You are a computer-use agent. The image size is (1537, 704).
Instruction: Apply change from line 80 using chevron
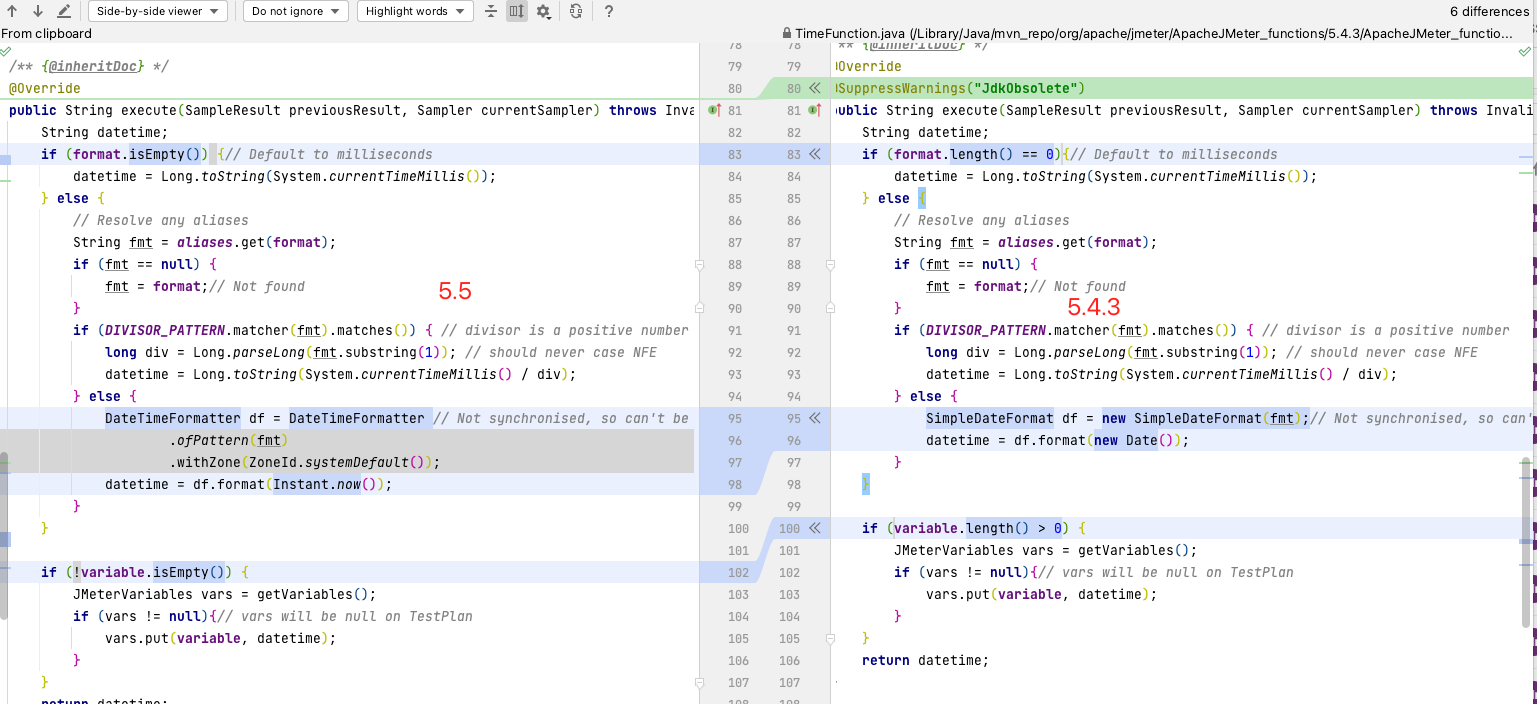812,88
